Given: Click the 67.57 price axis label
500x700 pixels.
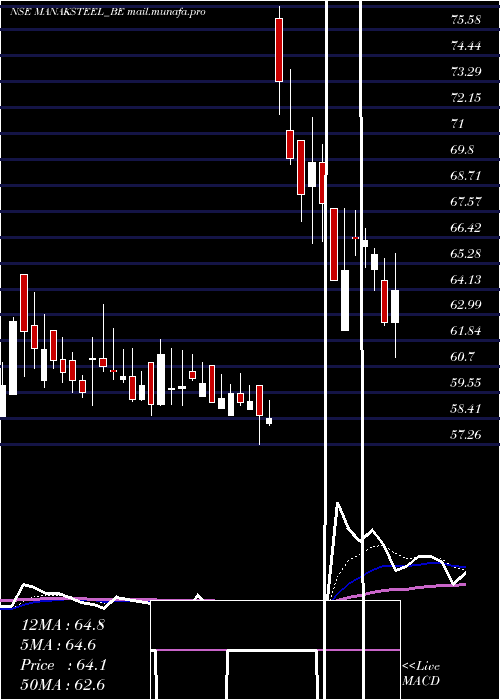Looking at the screenshot, I should point(466,201).
